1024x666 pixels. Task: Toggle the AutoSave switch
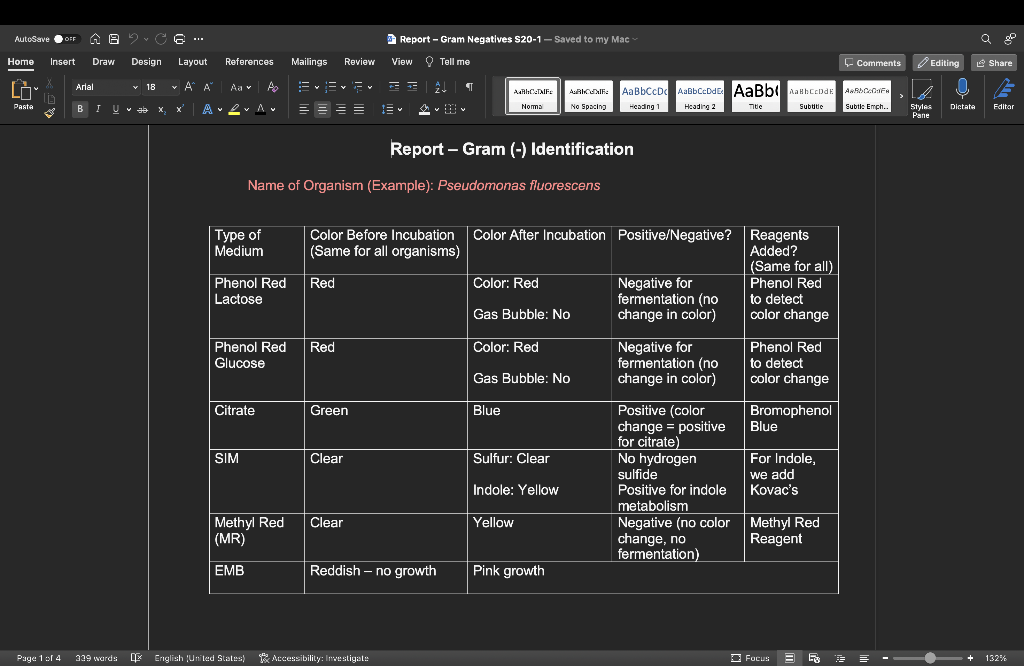[66, 39]
